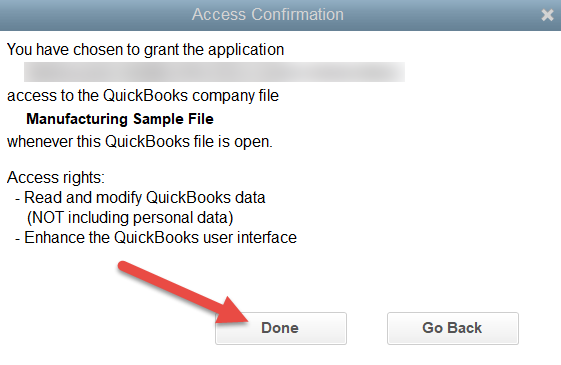
Task: Click the blurred application name field
Action: pos(214,72)
